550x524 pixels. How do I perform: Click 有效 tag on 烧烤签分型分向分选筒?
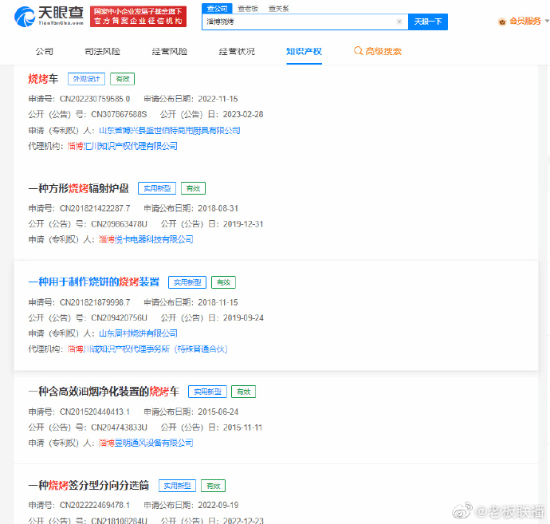click(x=213, y=485)
